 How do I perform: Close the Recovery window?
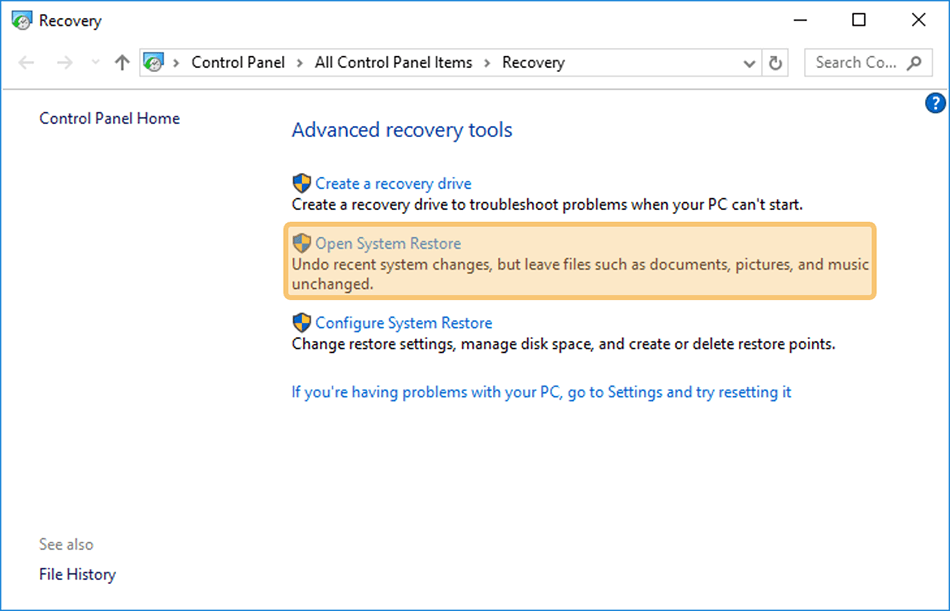click(918, 20)
